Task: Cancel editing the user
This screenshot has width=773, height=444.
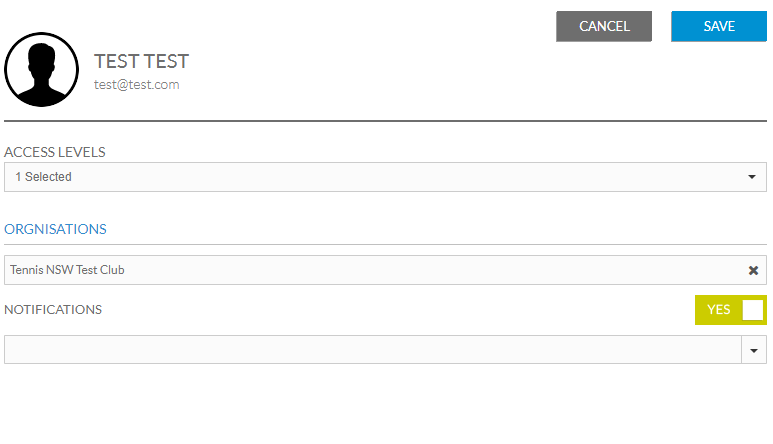Action: pos(604,26)
